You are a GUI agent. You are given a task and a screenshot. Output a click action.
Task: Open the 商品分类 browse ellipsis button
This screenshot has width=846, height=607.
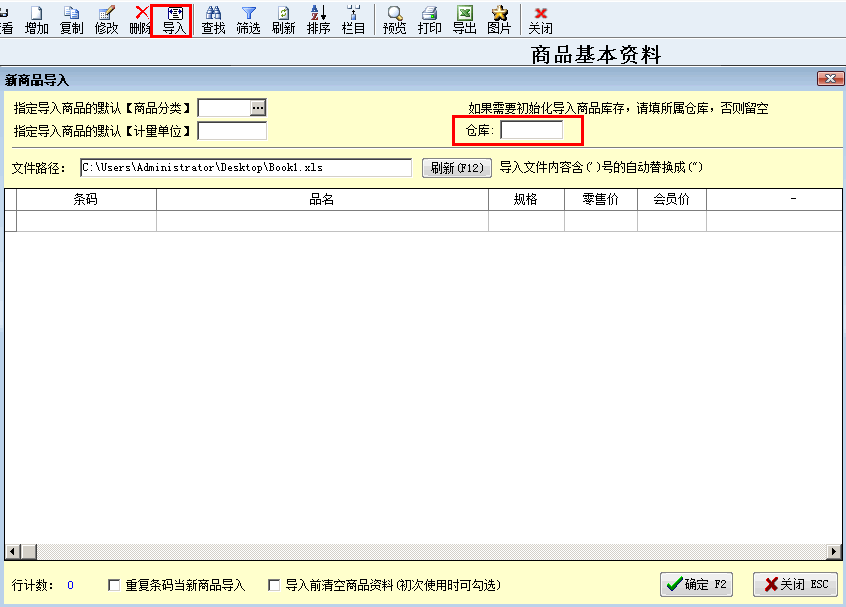tap(258, 108)
